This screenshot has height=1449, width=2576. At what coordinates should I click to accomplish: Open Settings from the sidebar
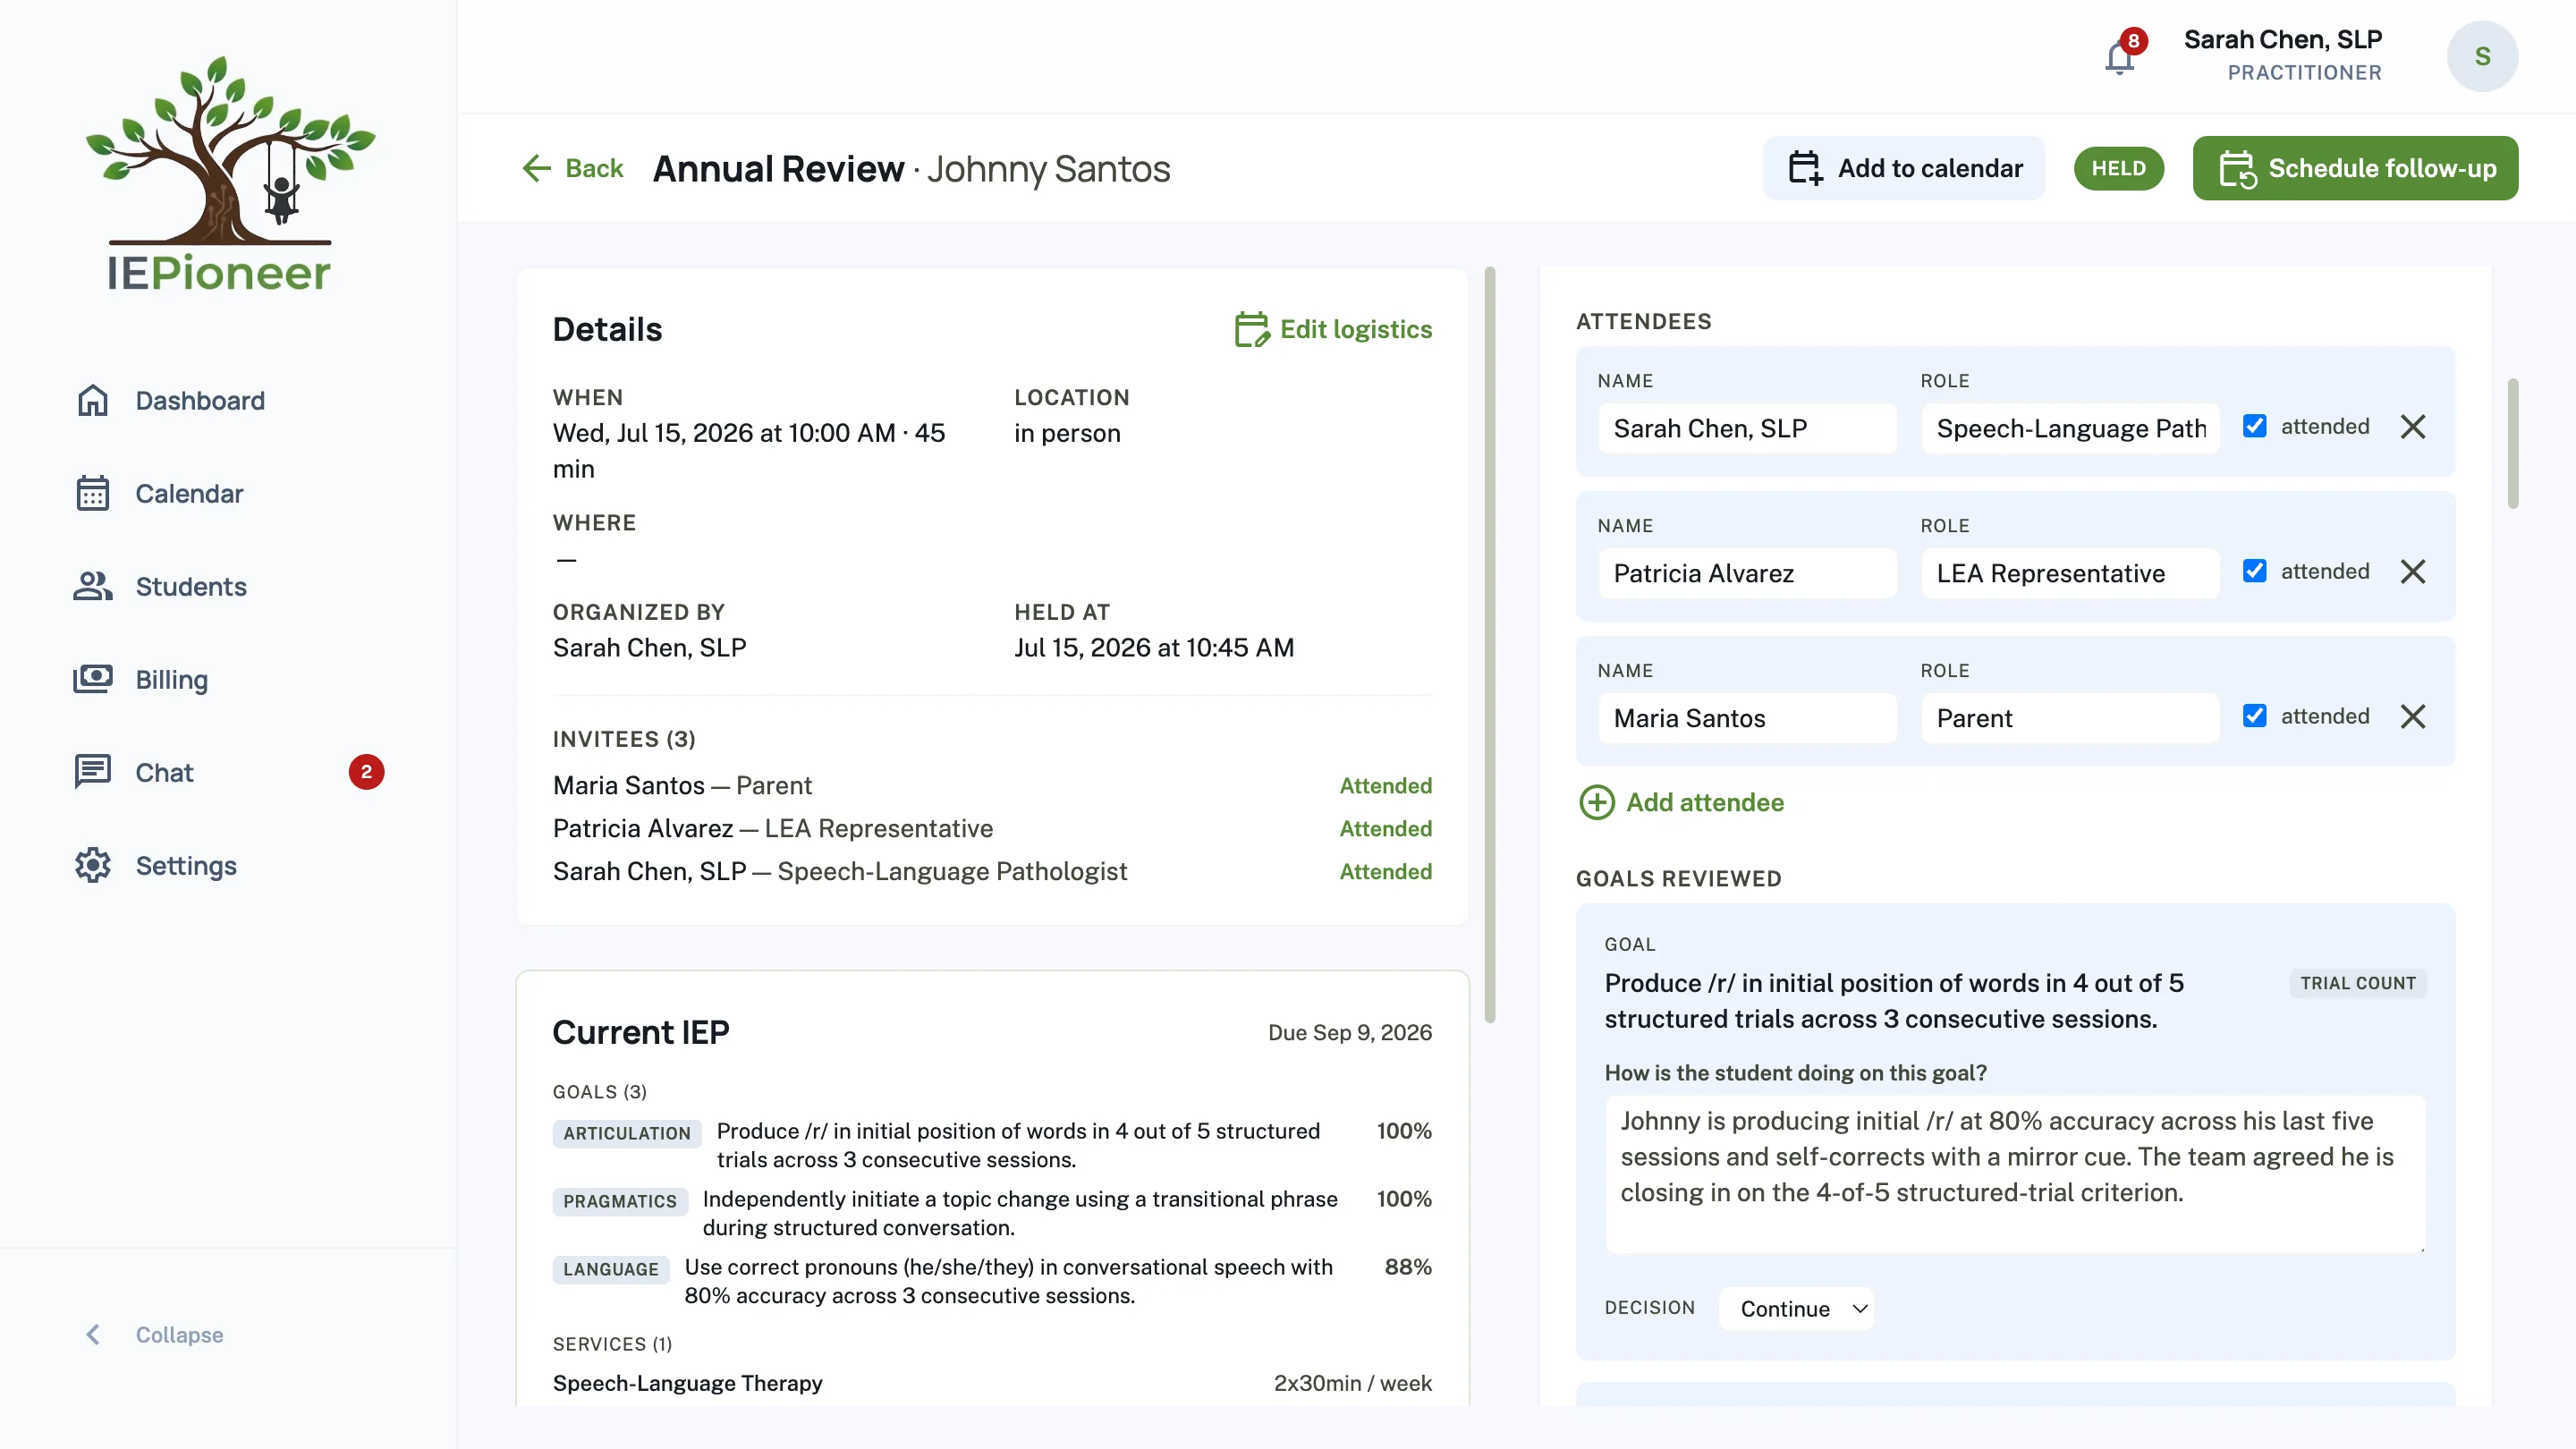186,865
